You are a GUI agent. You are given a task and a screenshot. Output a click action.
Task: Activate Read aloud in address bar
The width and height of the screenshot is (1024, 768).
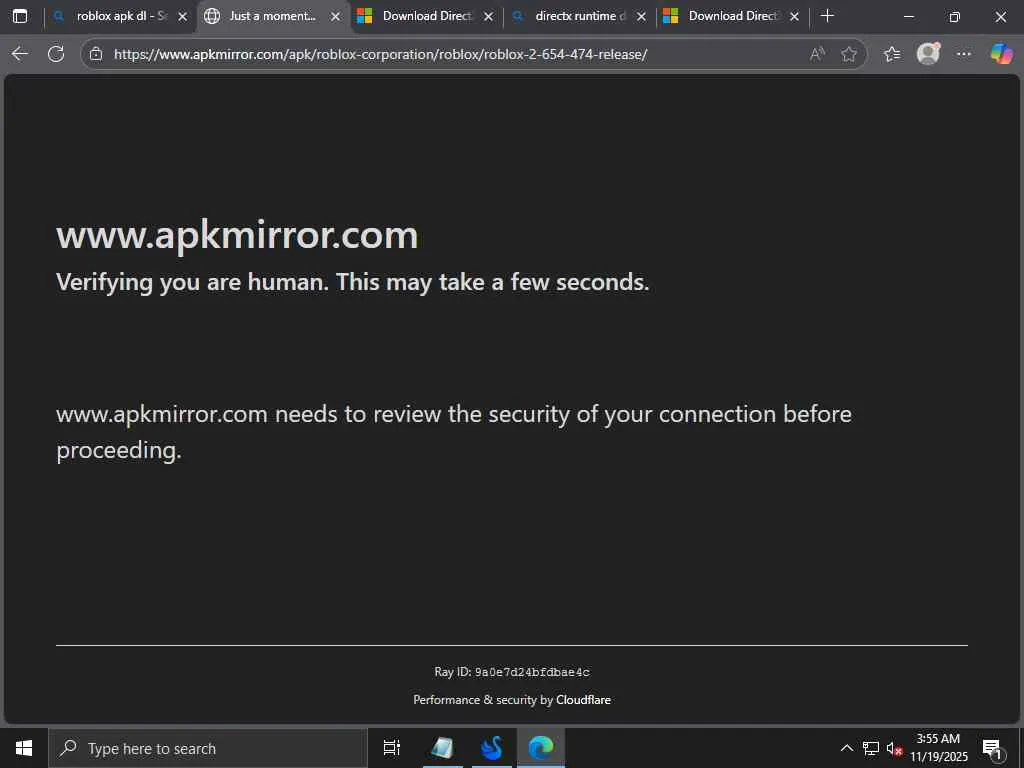[817, 54]
